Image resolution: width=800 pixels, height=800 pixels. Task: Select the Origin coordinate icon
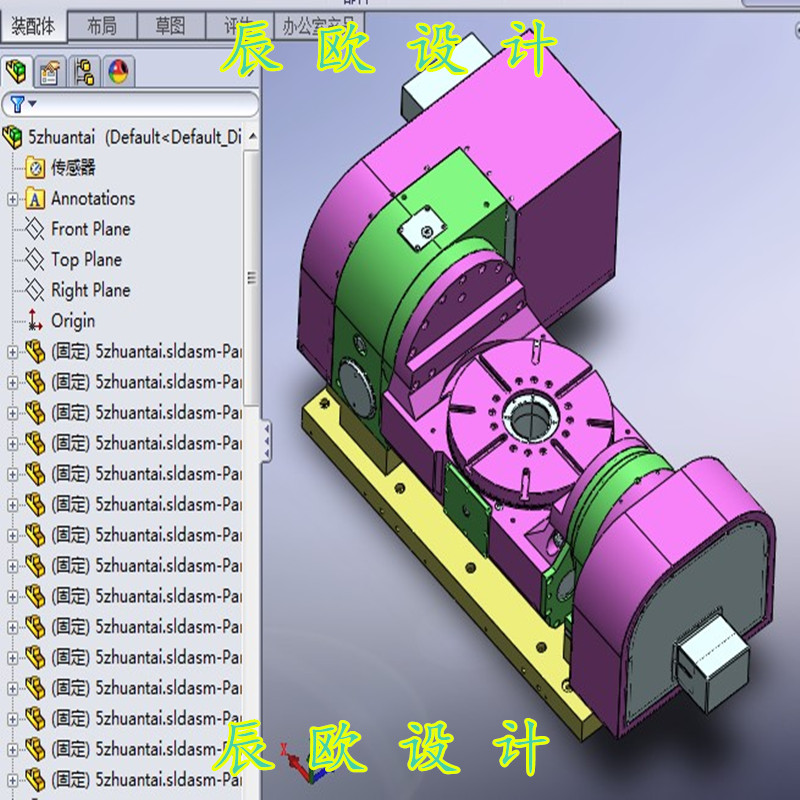(33, 320)
